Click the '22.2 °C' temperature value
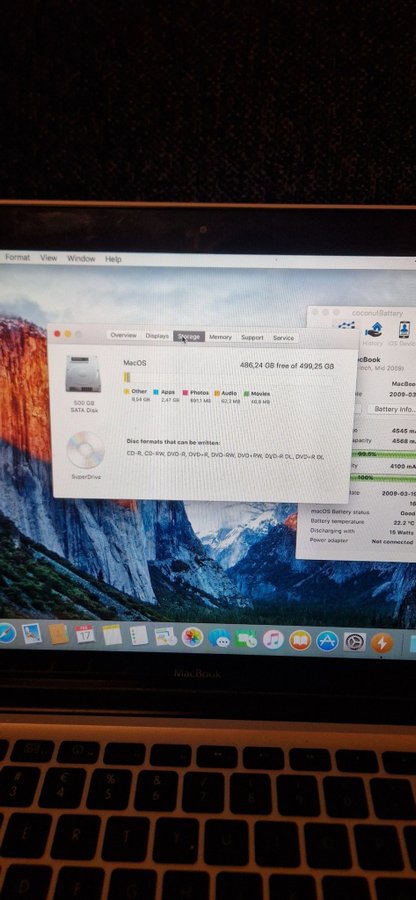Image resolution: width=416 pixels, height=900 pixels. pyautogui.click(x=403, y=523)
